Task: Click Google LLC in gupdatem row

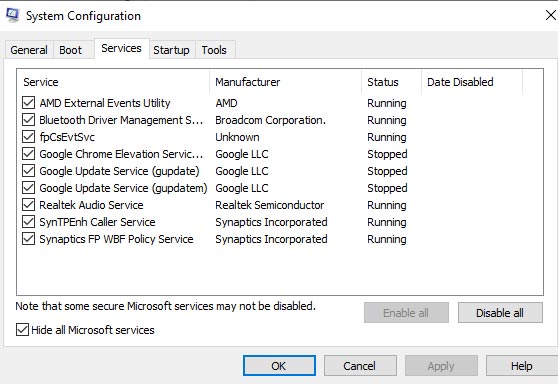Action: click(242, 188)
